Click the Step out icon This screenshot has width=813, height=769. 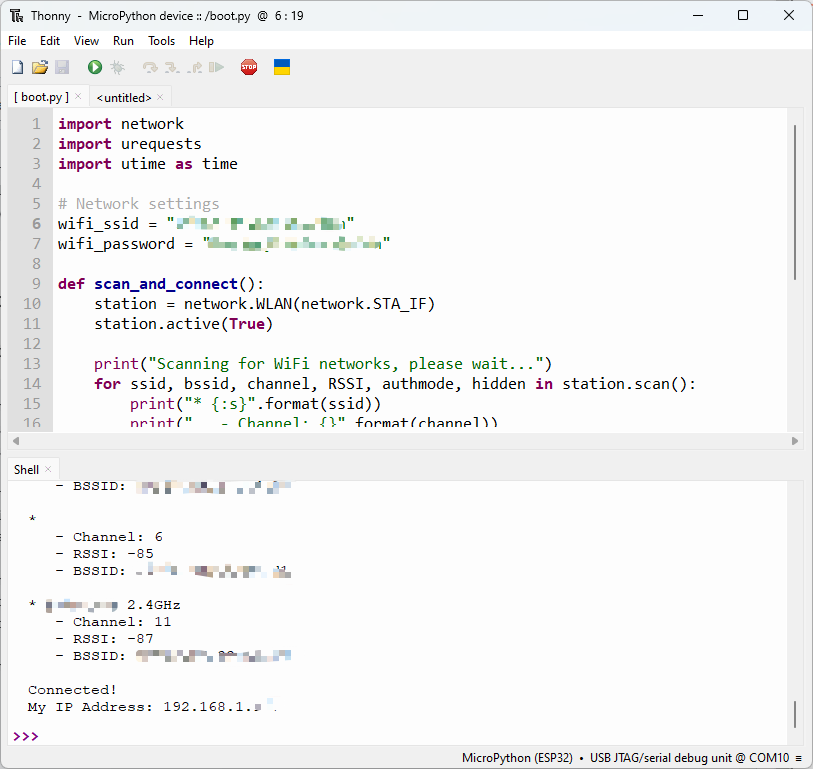pyautogui.click(x=194, y=67)
